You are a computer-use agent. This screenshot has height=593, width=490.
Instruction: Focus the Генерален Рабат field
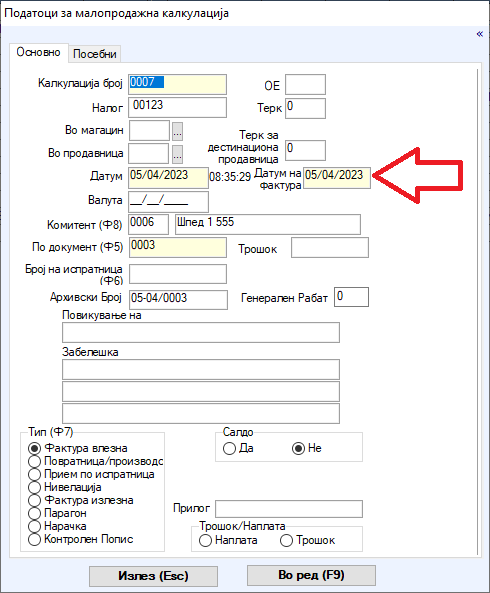point(351,297)
